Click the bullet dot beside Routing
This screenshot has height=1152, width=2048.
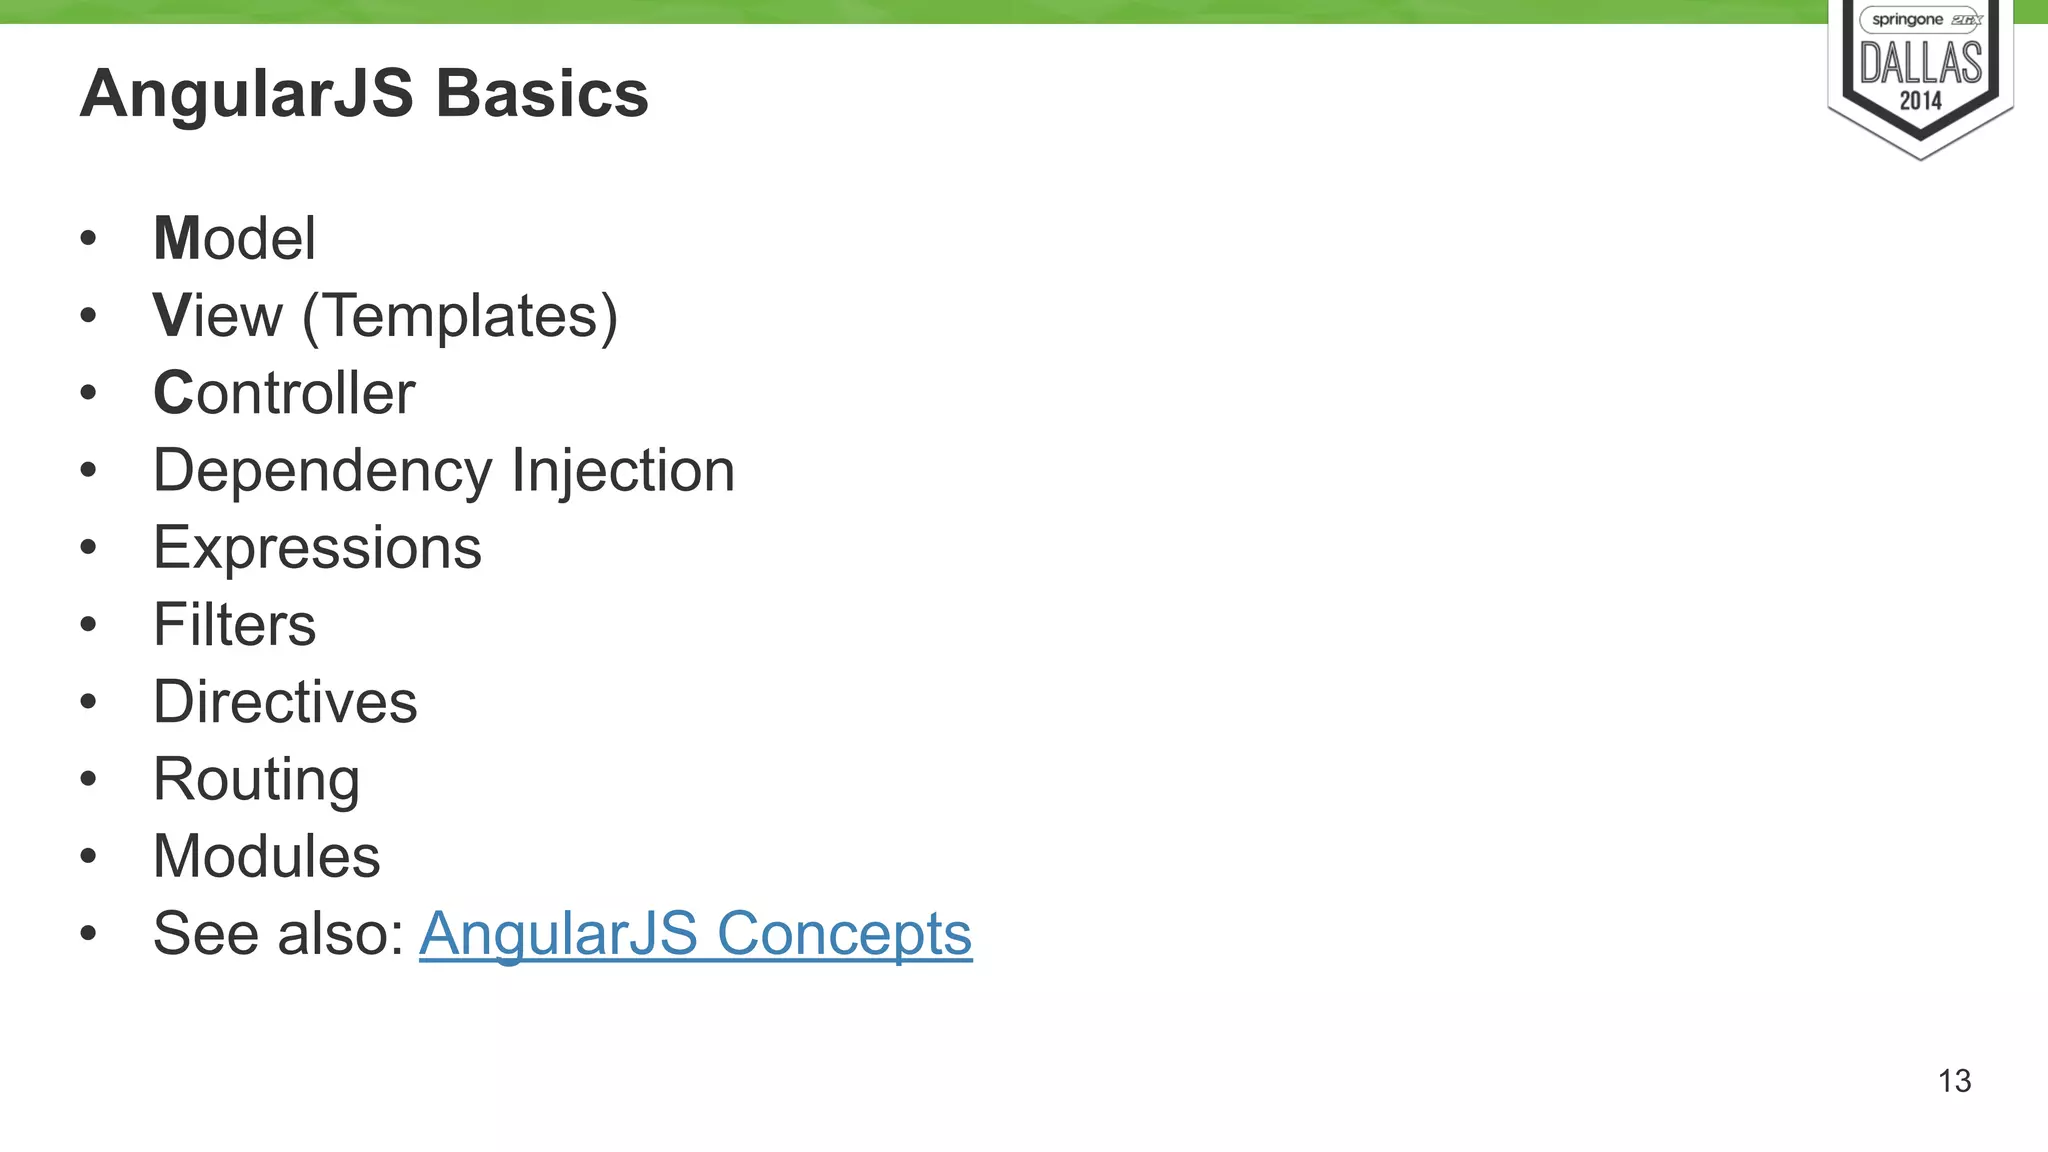coord(88,779)
